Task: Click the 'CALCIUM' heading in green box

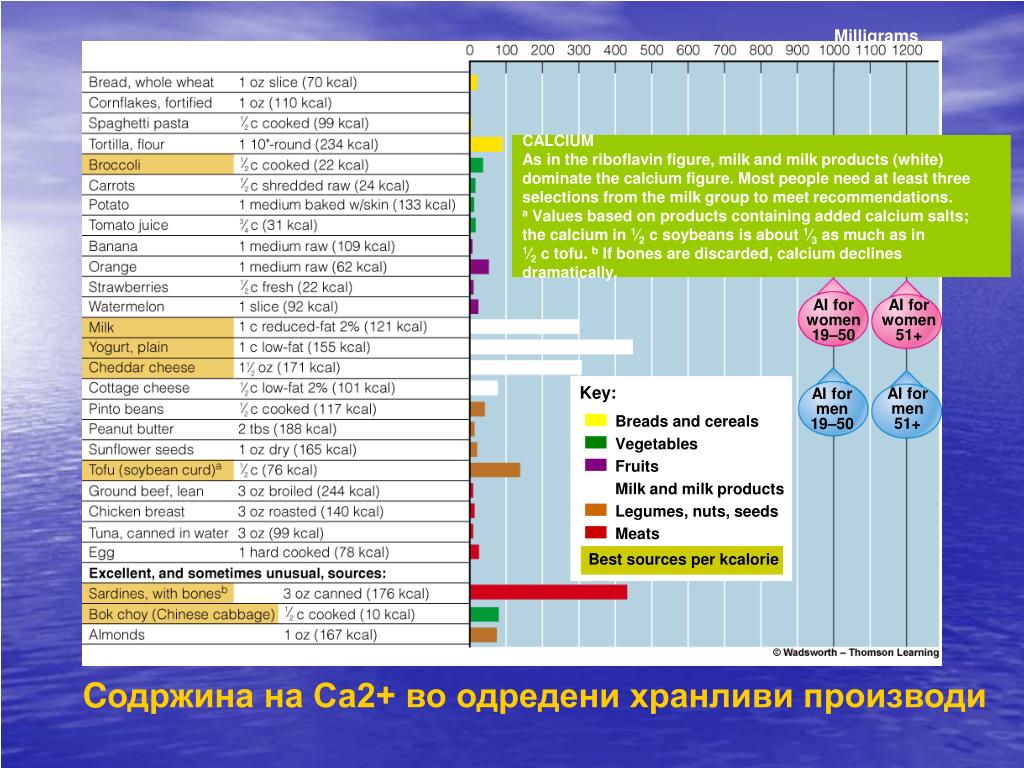Action: pos(558,140)
